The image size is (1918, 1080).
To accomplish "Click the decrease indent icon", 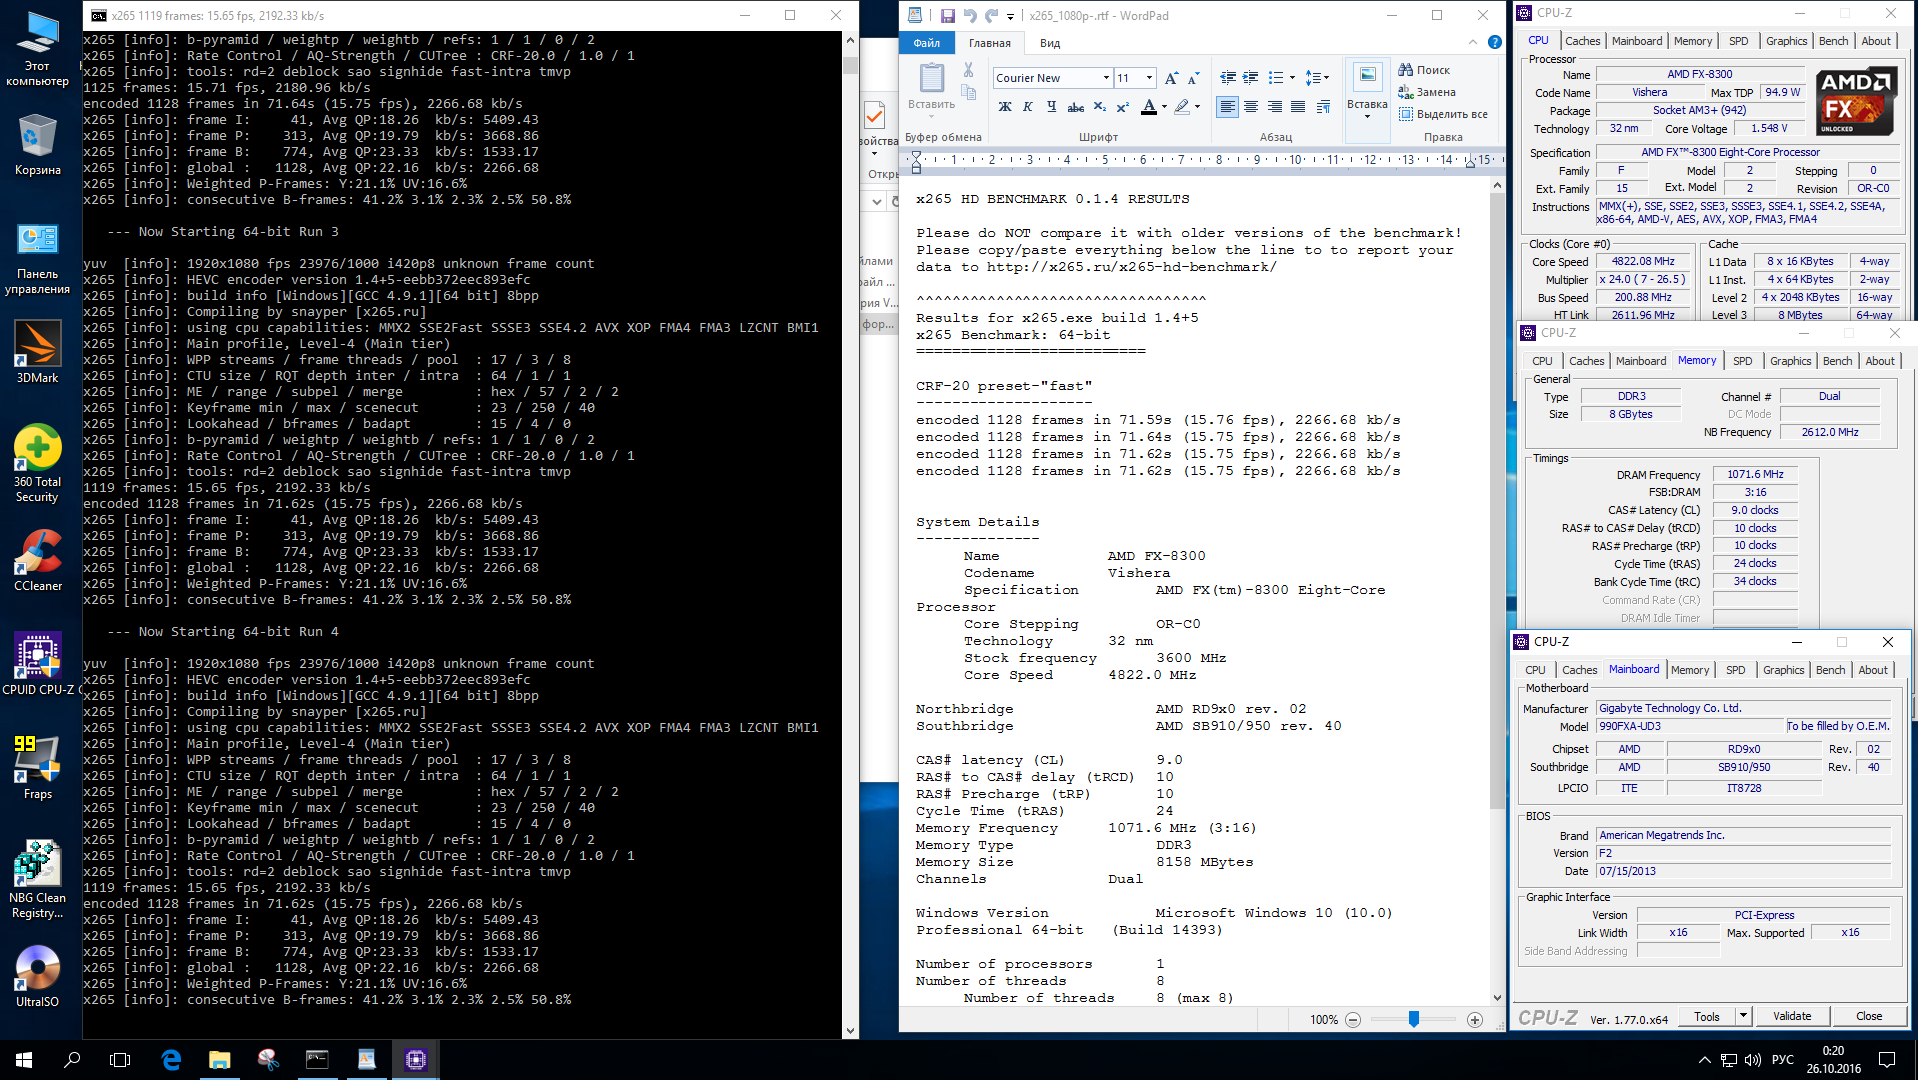I will [1228, 78].
